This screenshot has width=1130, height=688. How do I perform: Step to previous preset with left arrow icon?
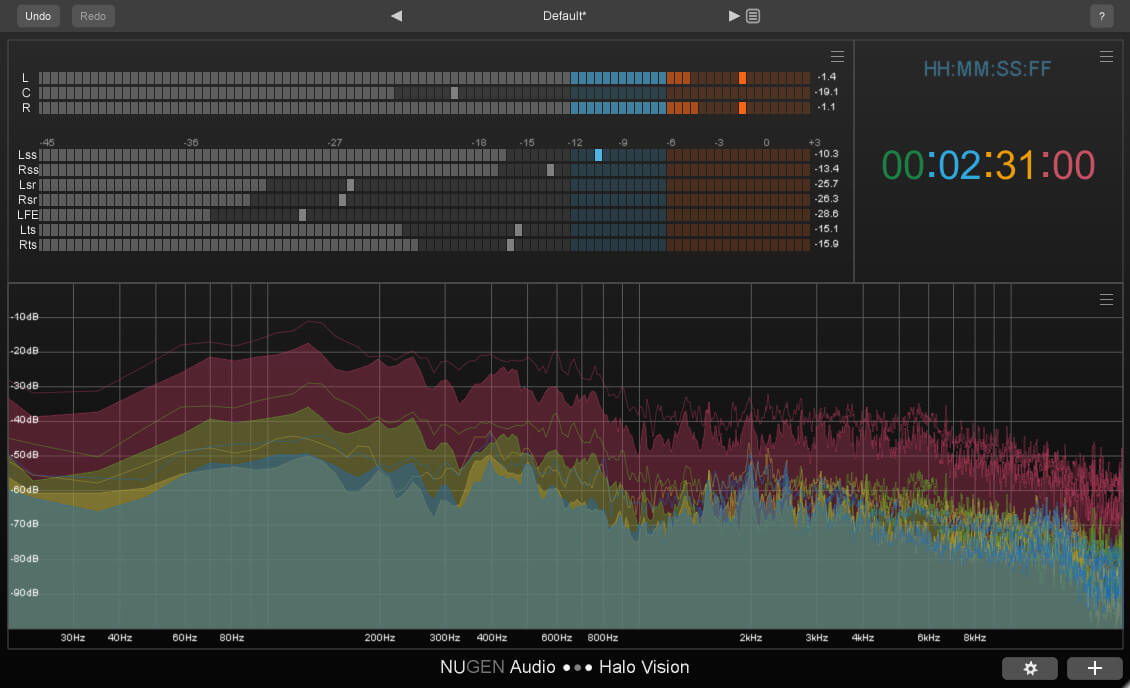396,15
